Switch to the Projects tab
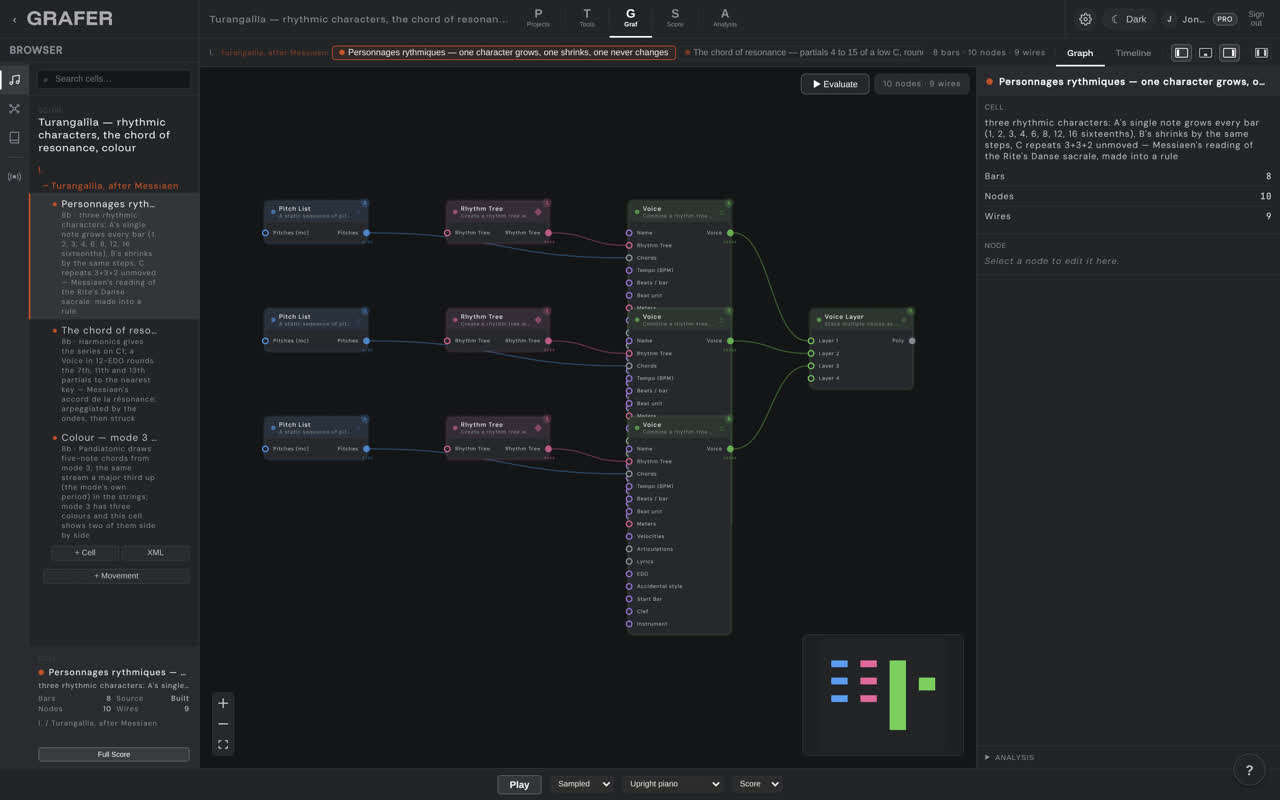Screen dimensions: 1280x800 coord(538,18)
